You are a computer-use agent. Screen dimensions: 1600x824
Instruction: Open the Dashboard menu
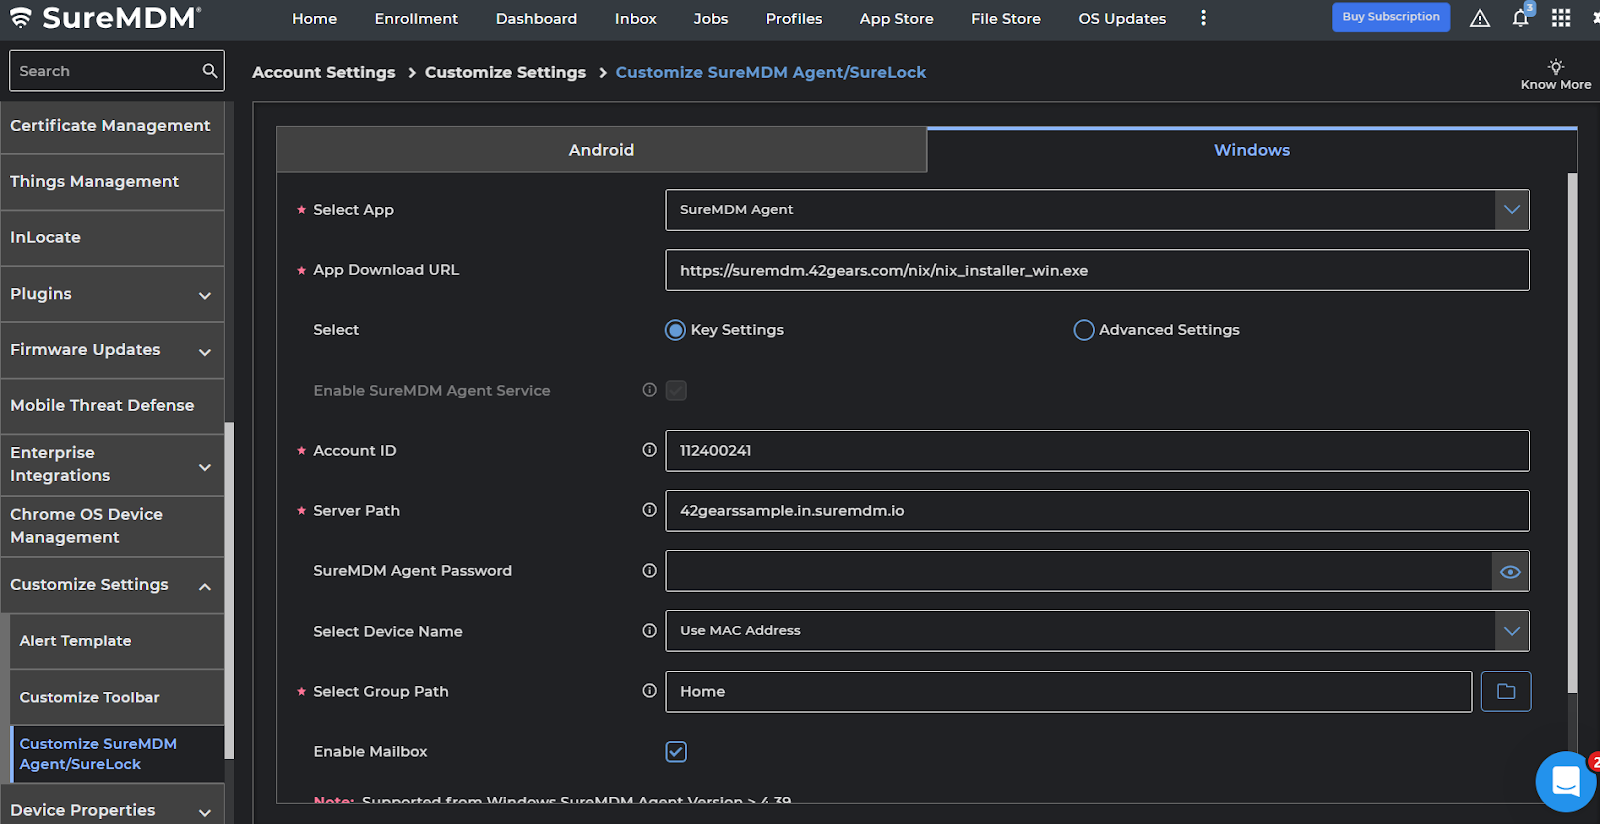[x=536, y=18]
